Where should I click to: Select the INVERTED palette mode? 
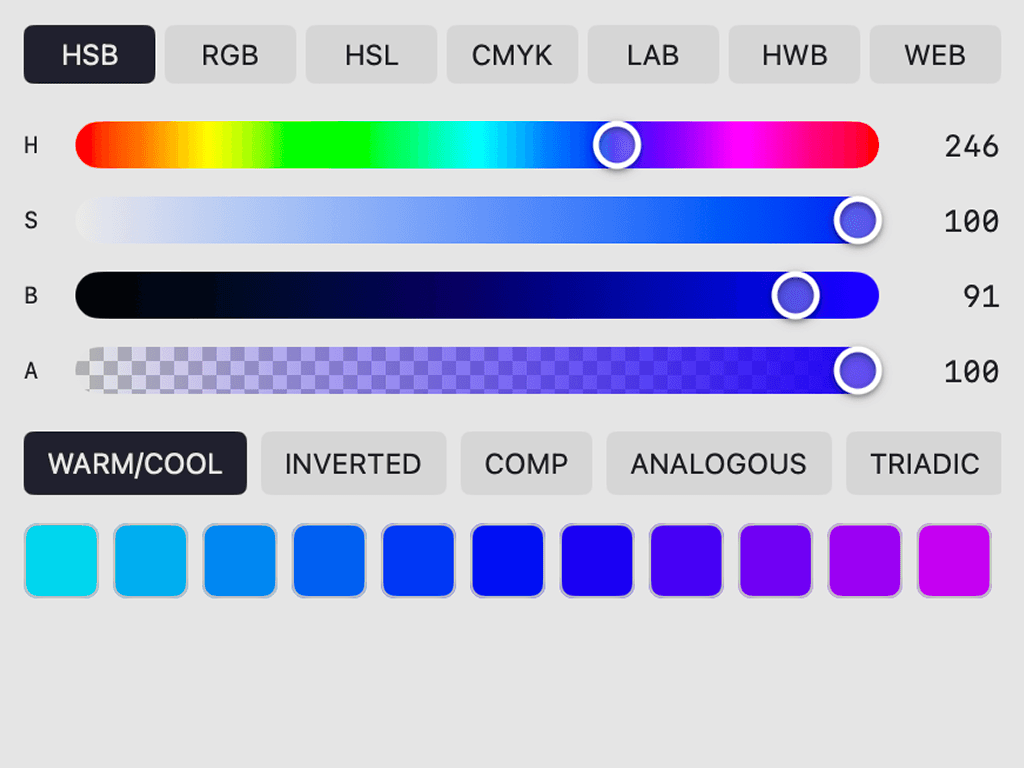point(353,463)
